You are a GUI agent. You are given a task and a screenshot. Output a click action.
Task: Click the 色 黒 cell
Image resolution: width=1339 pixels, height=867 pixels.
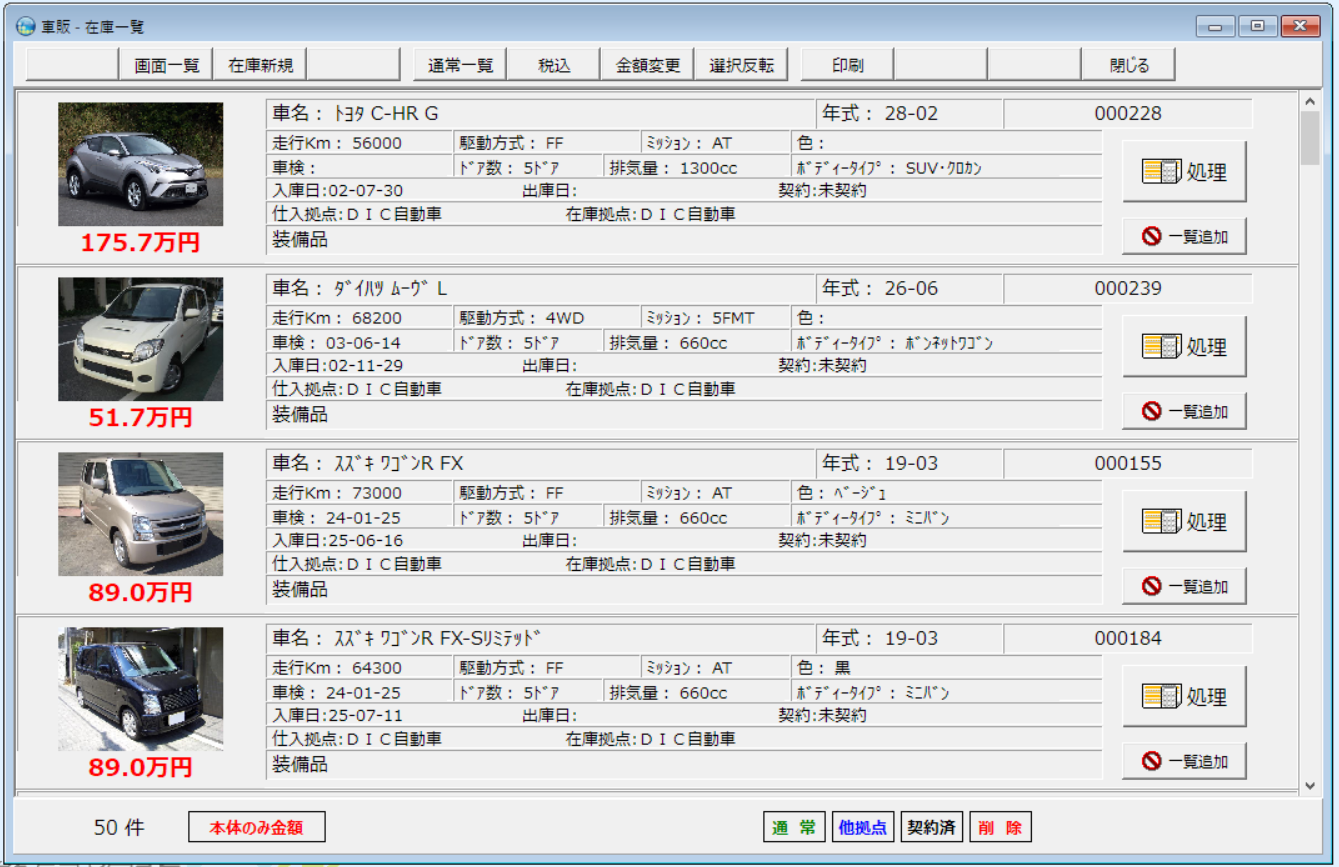pos(946,668)
